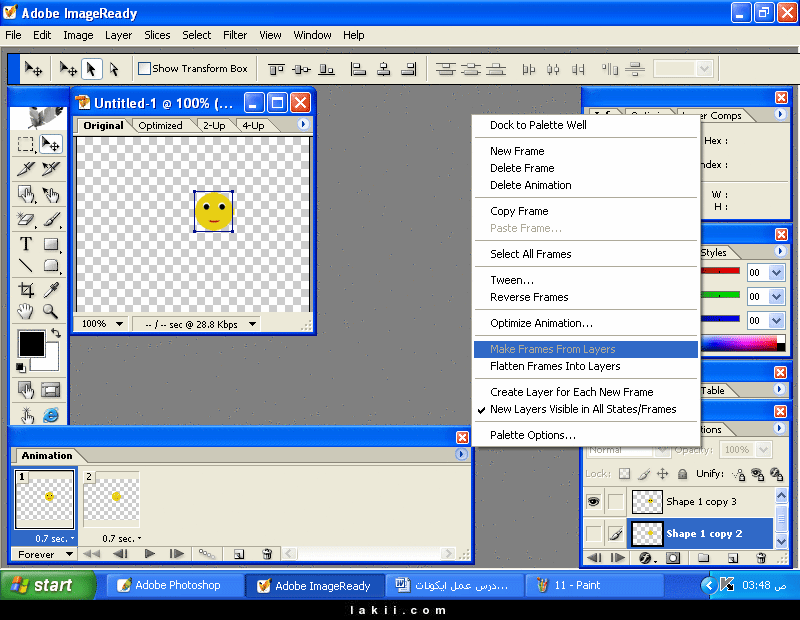Show the Shape 1 copy 2 layer

(593, 534)
